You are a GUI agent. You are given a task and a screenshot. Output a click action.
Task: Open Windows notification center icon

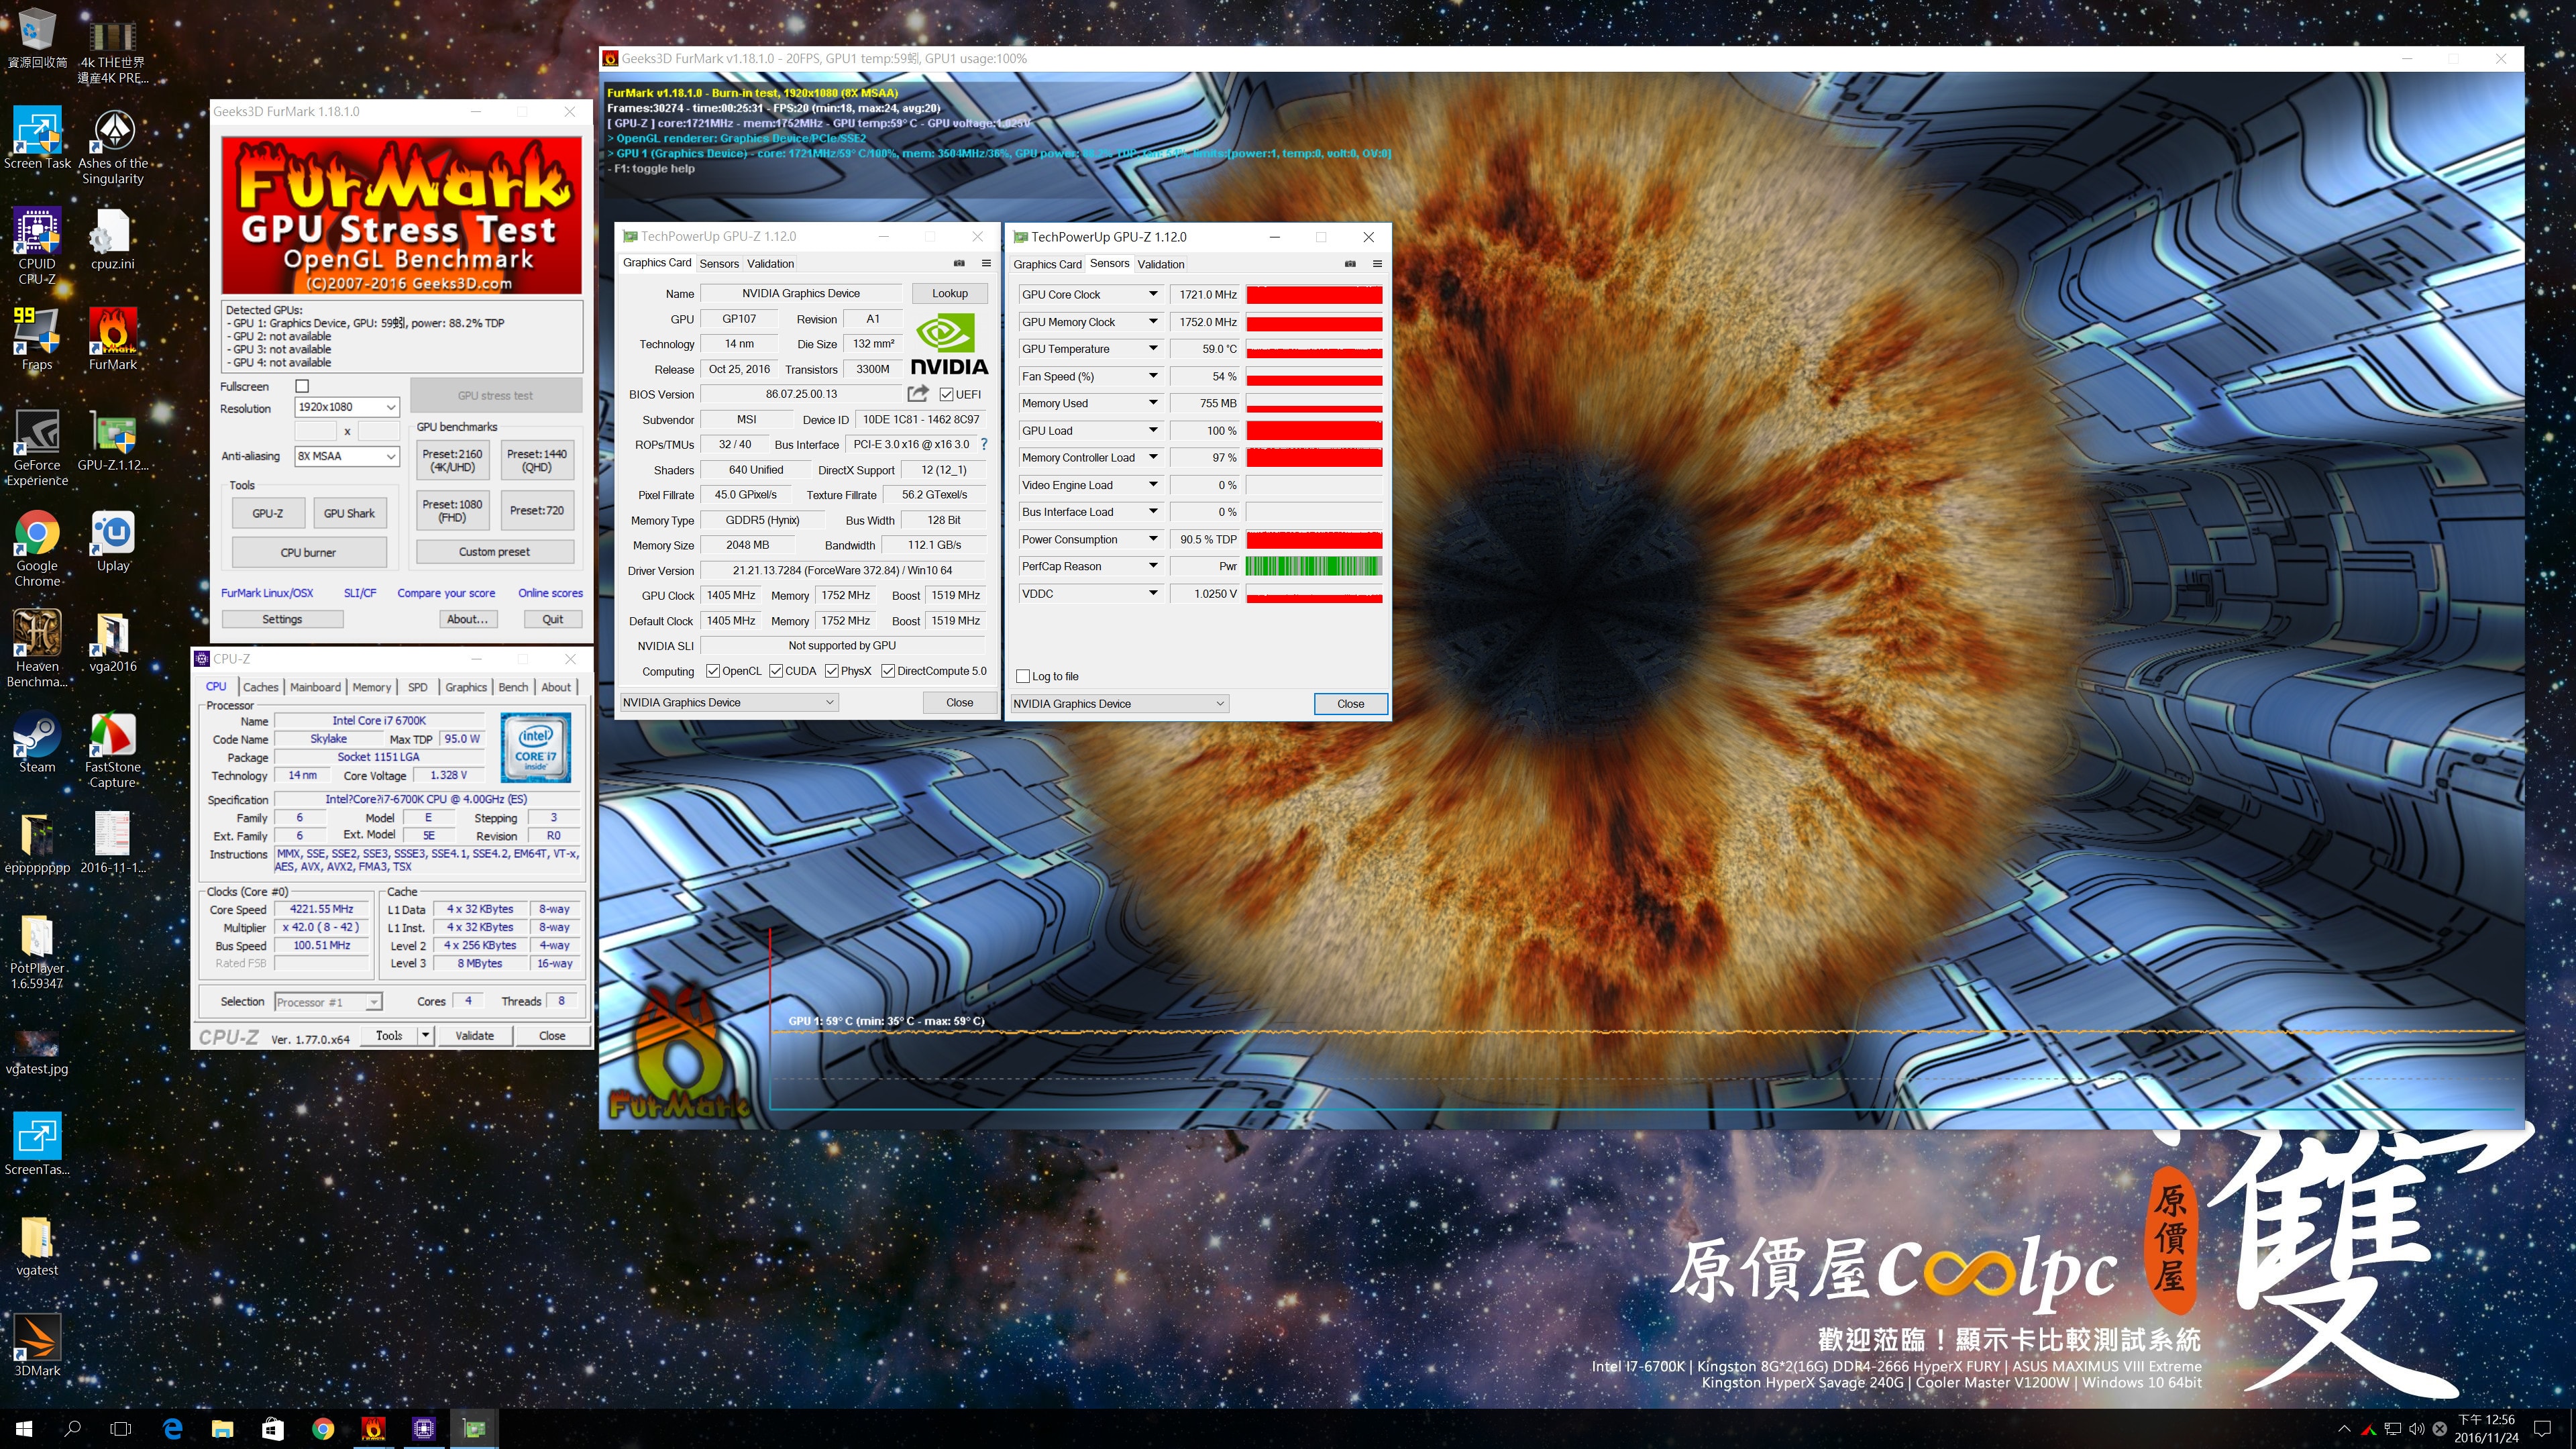coord(2543,1428)
